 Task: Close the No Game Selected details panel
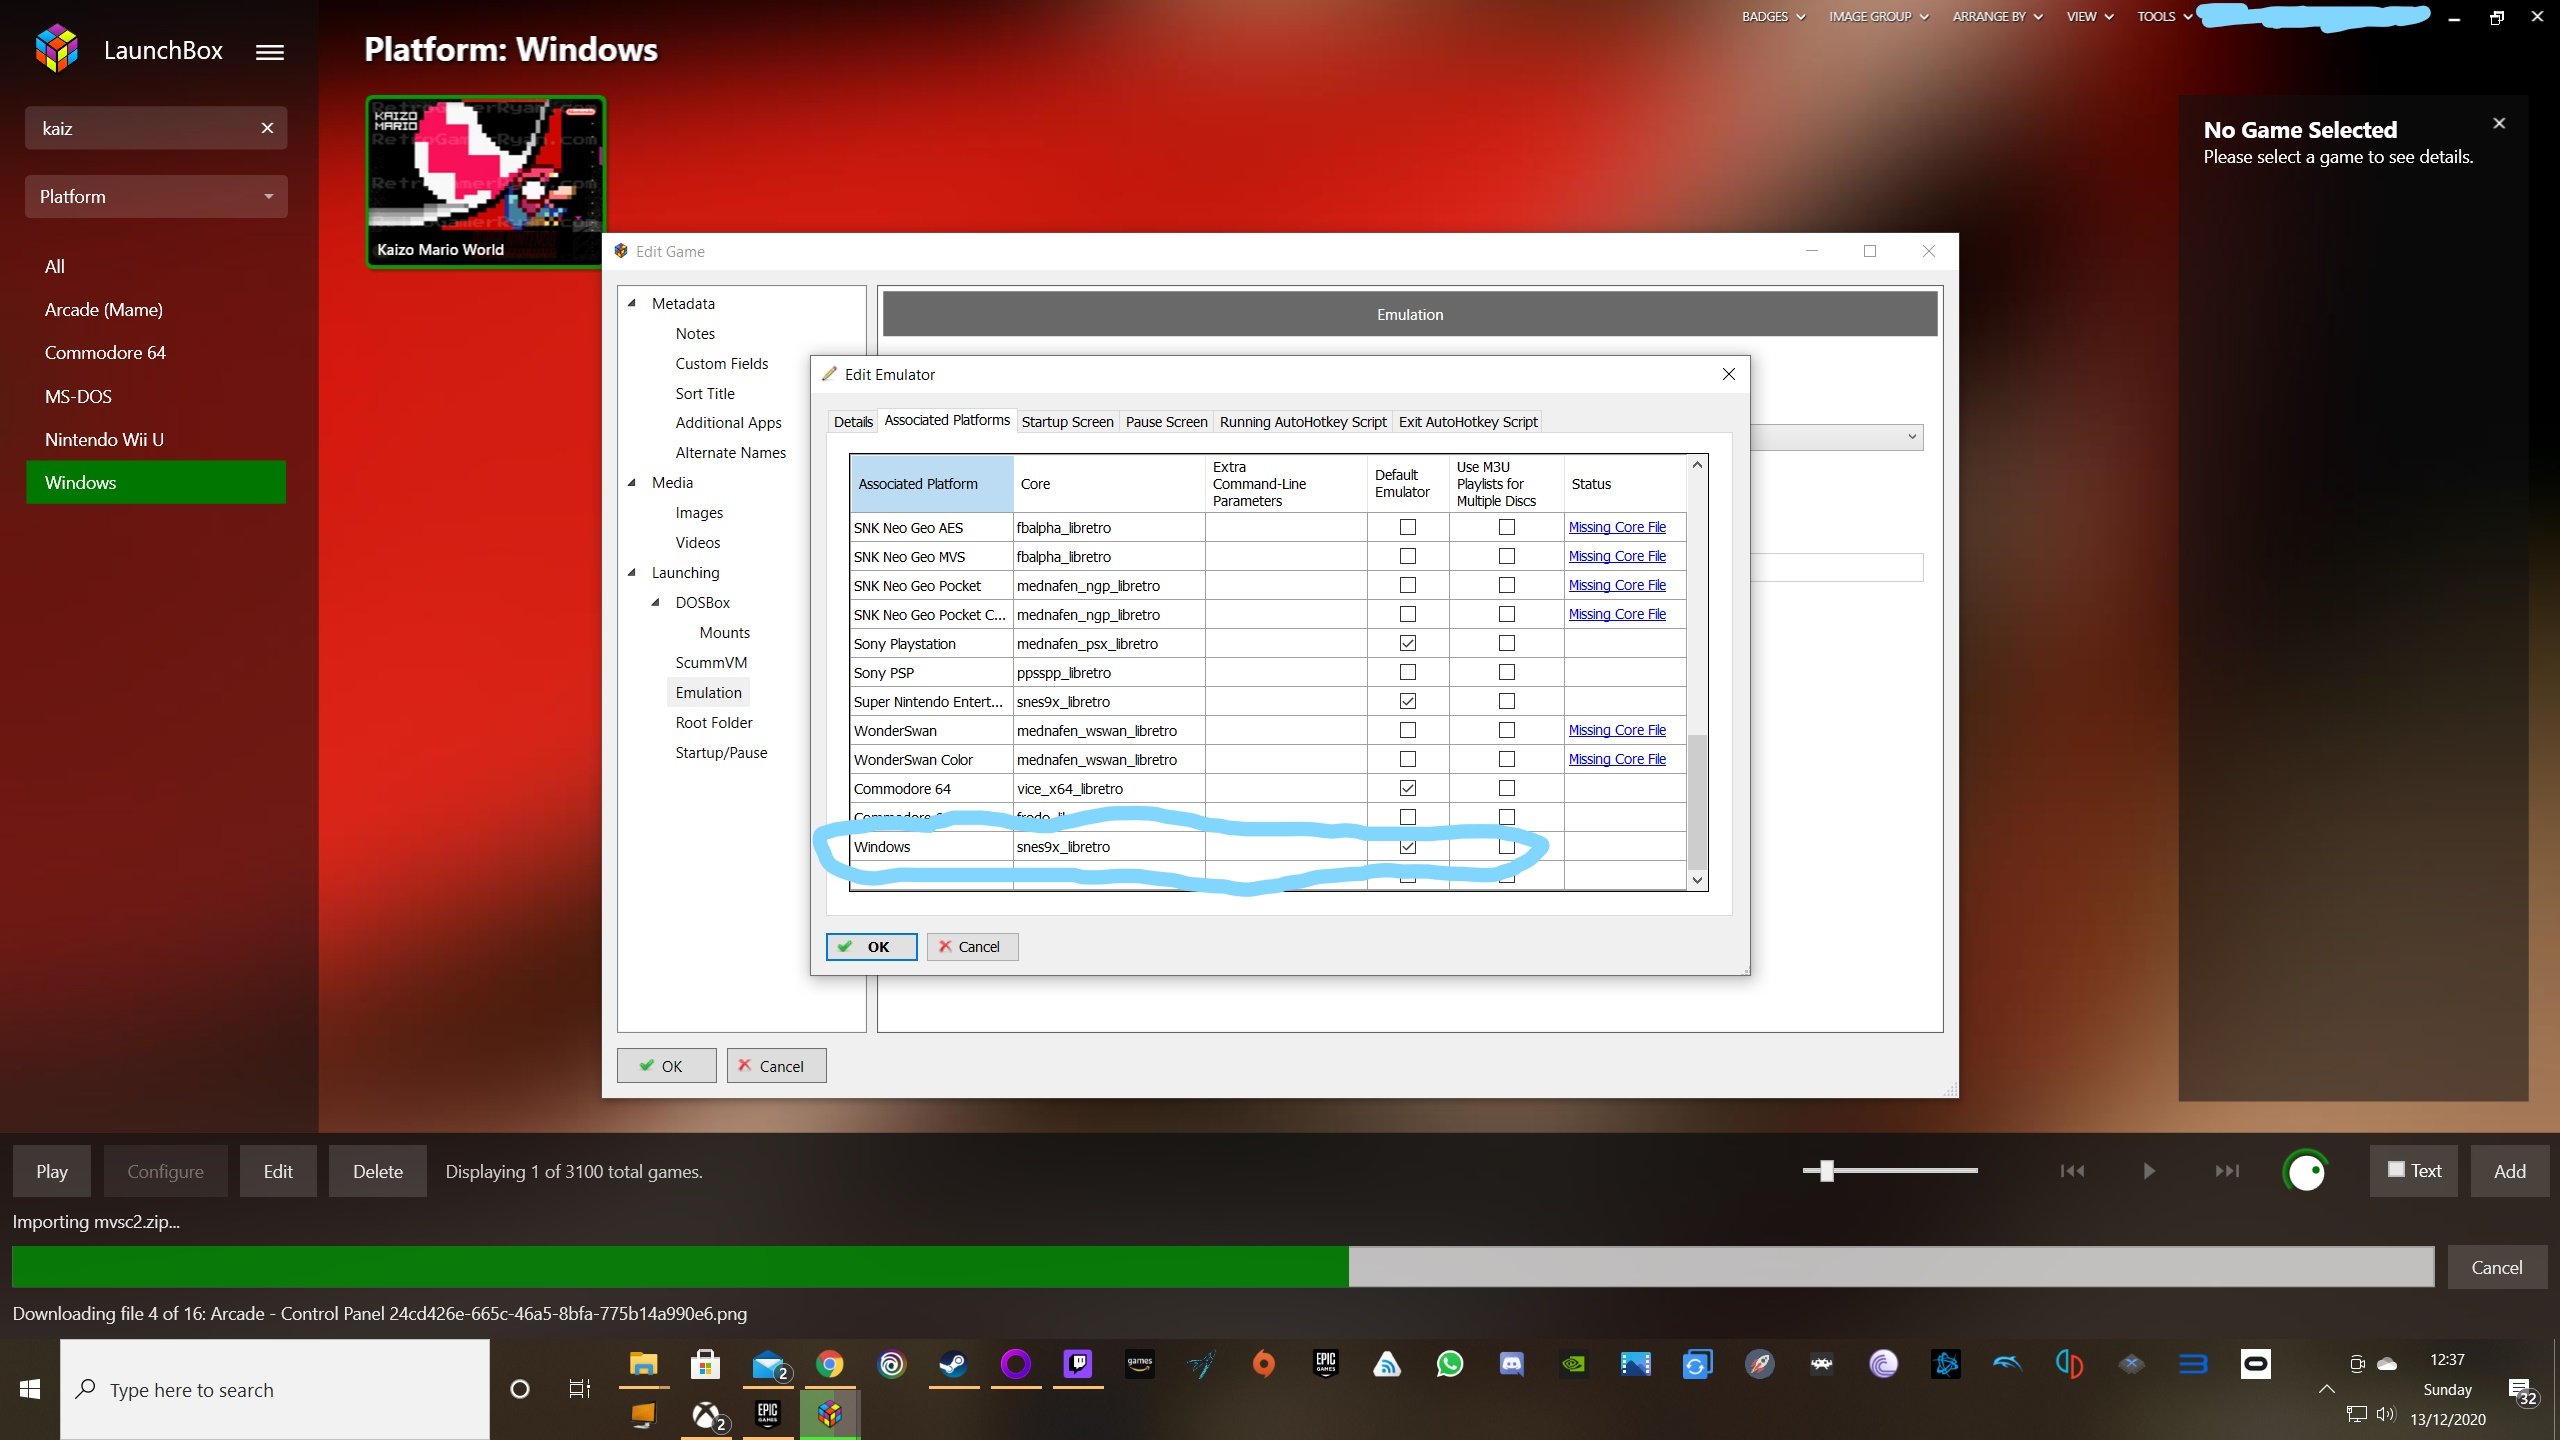pyautogui.click(x=2499, y=123)
